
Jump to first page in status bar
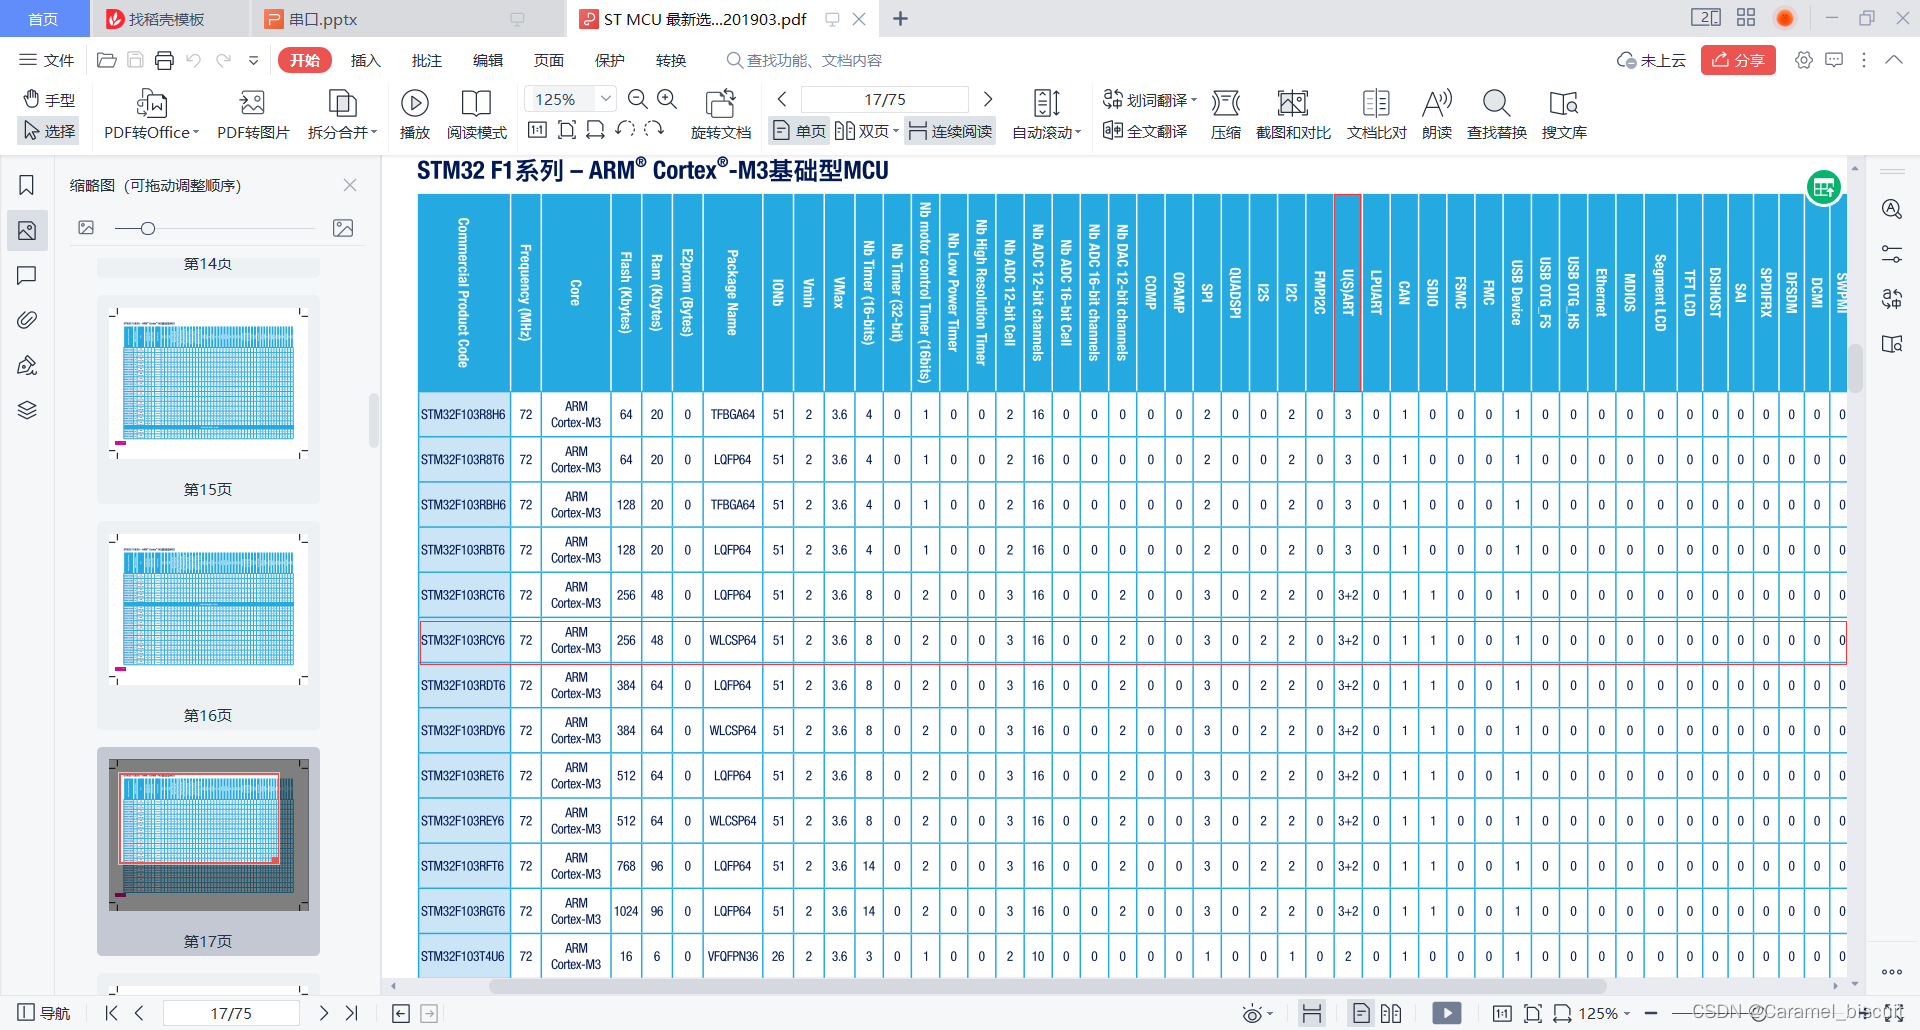[x=111, y=1013]
